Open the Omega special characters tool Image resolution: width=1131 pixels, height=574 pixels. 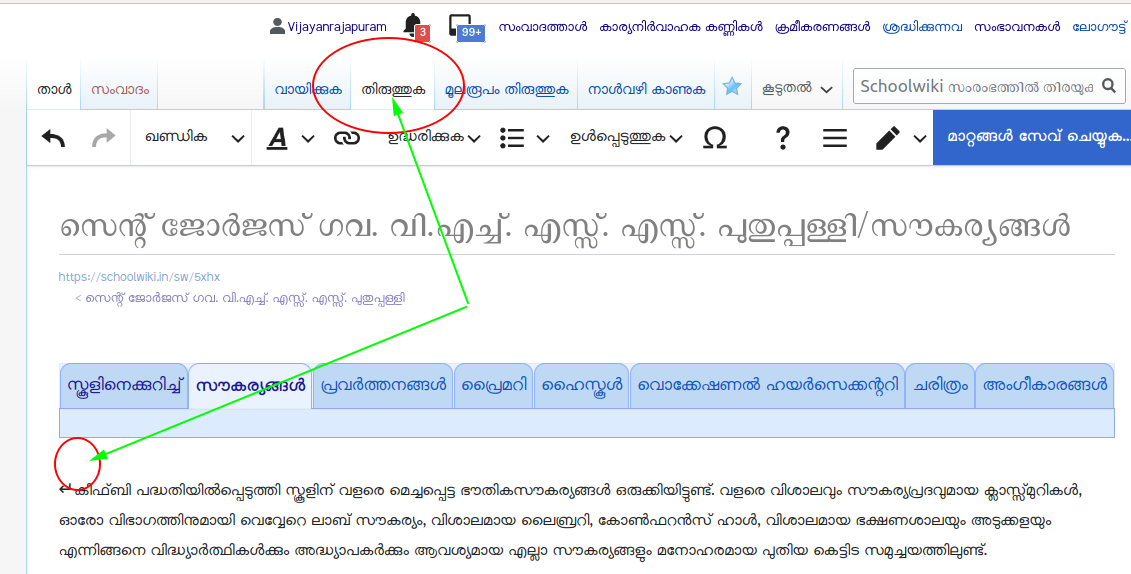714,139
